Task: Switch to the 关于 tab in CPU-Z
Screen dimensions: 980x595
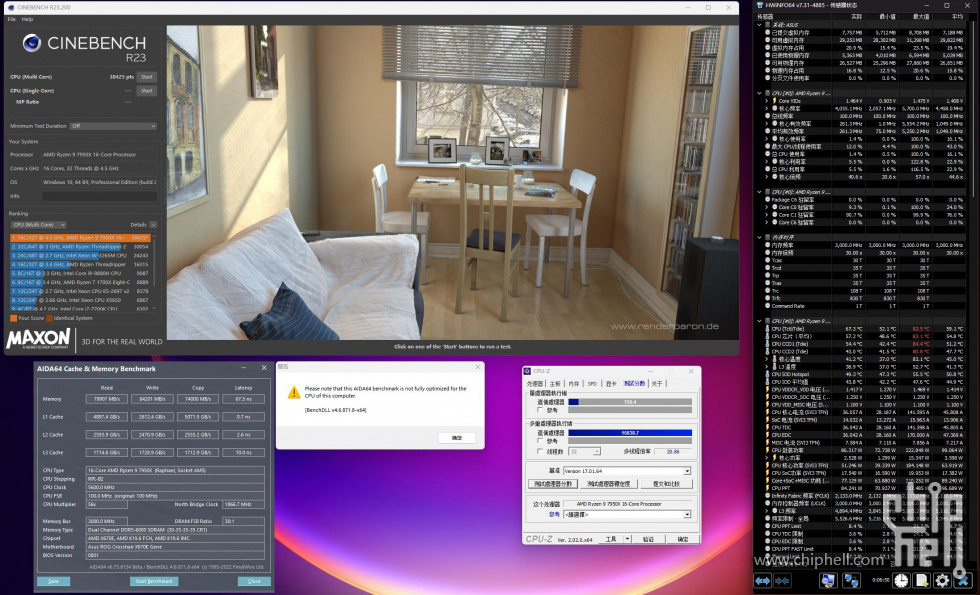Action: tap(657, 384)
